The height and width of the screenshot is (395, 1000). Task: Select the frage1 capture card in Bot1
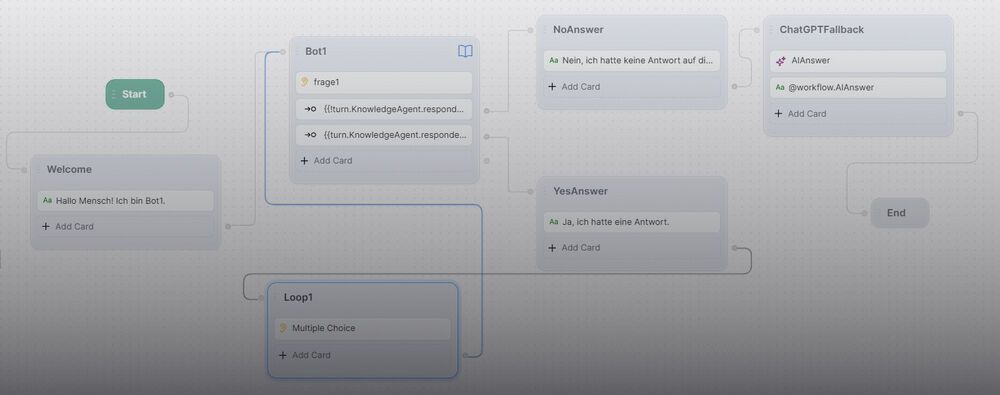click(x=384, y=82)
